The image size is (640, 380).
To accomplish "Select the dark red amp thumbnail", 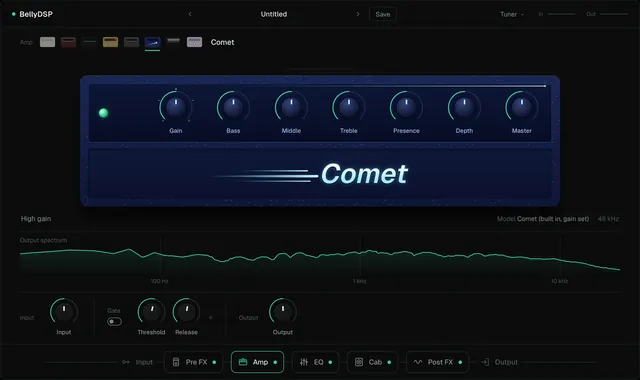I will coord(69,42).
